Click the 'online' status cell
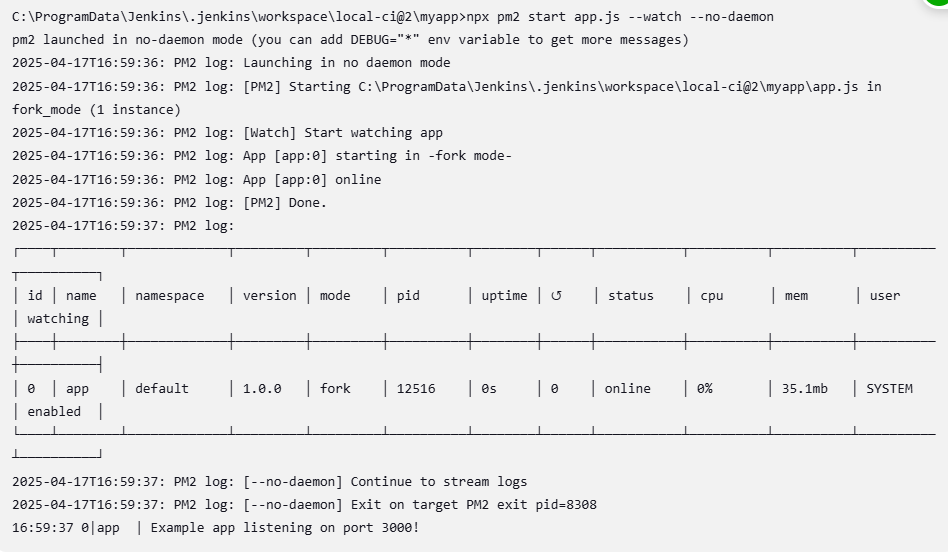The image size is (948, 552). 628,389
